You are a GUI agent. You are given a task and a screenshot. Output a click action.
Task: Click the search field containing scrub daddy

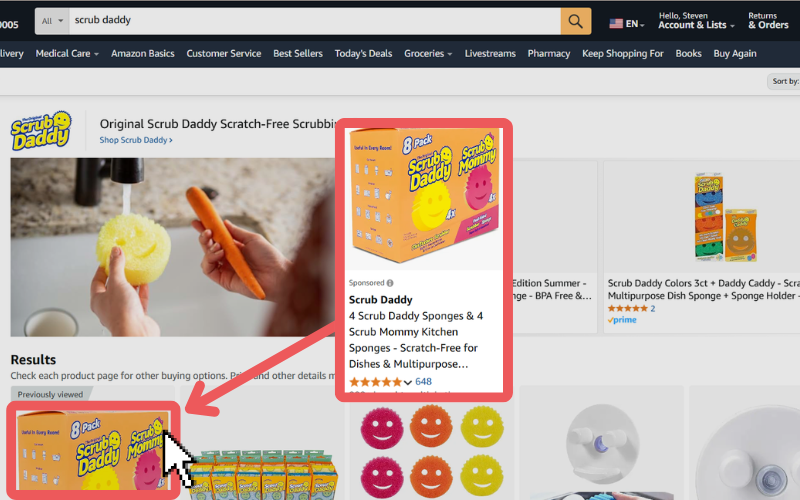[315, 21]
